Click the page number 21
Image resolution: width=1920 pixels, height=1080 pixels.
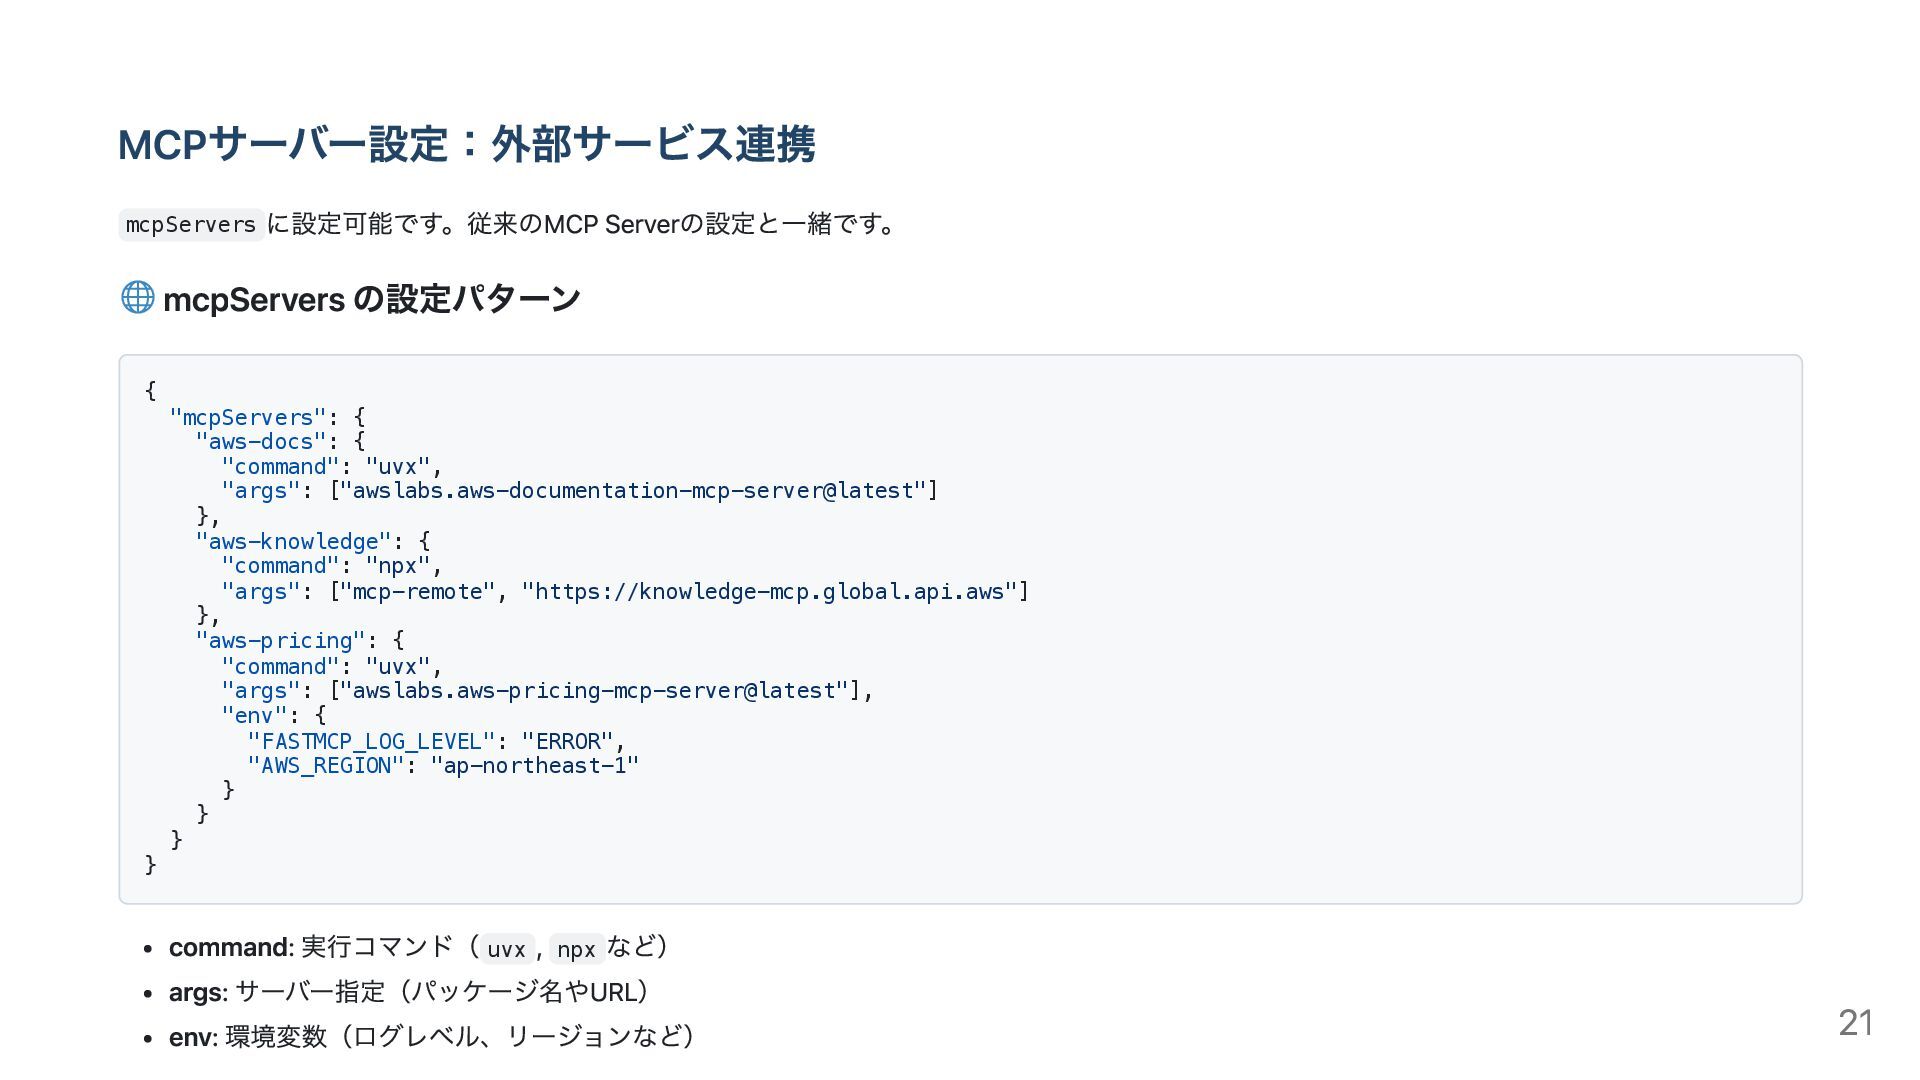click(1856, 1022)
